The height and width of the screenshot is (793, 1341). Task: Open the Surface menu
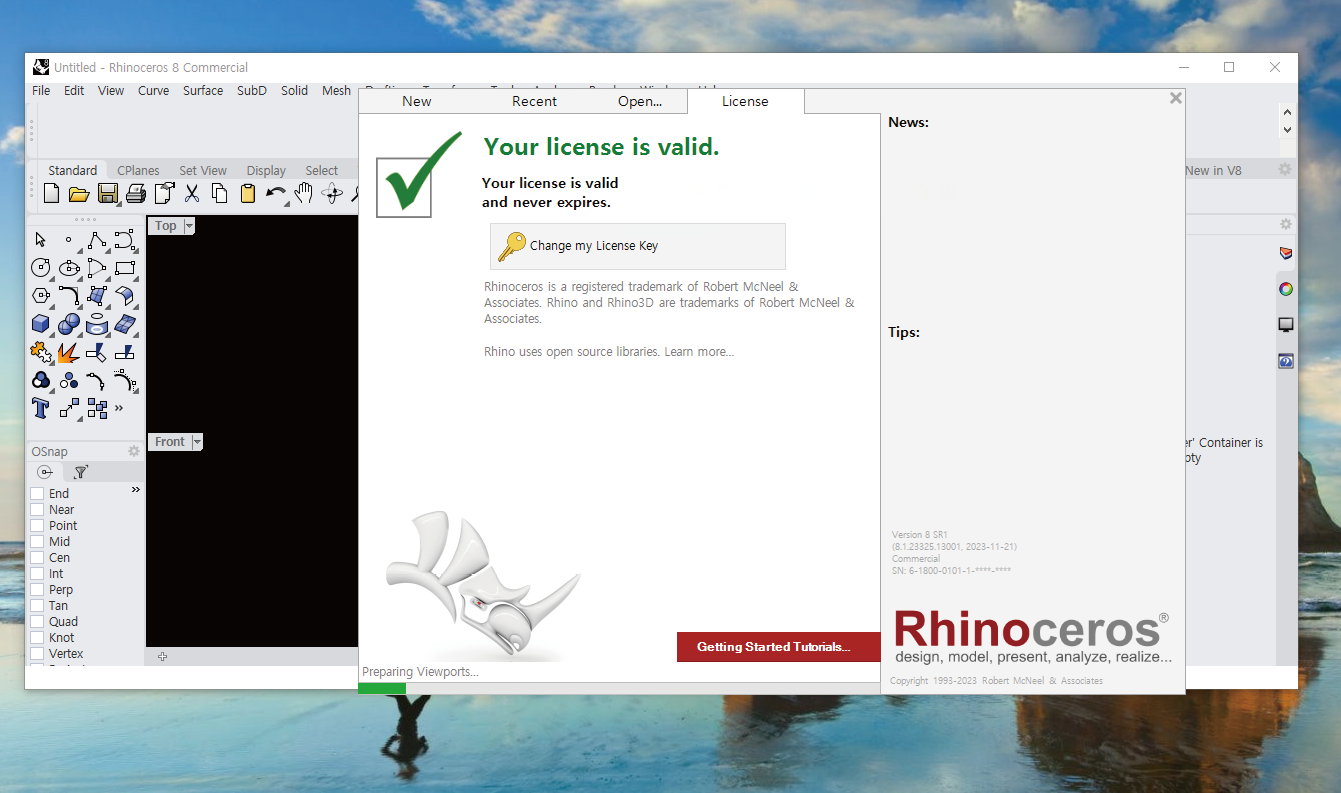203,90
